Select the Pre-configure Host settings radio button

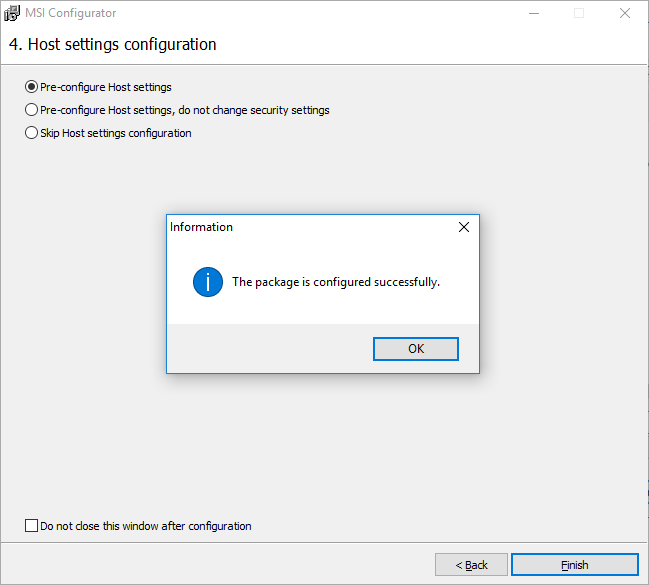31,87
